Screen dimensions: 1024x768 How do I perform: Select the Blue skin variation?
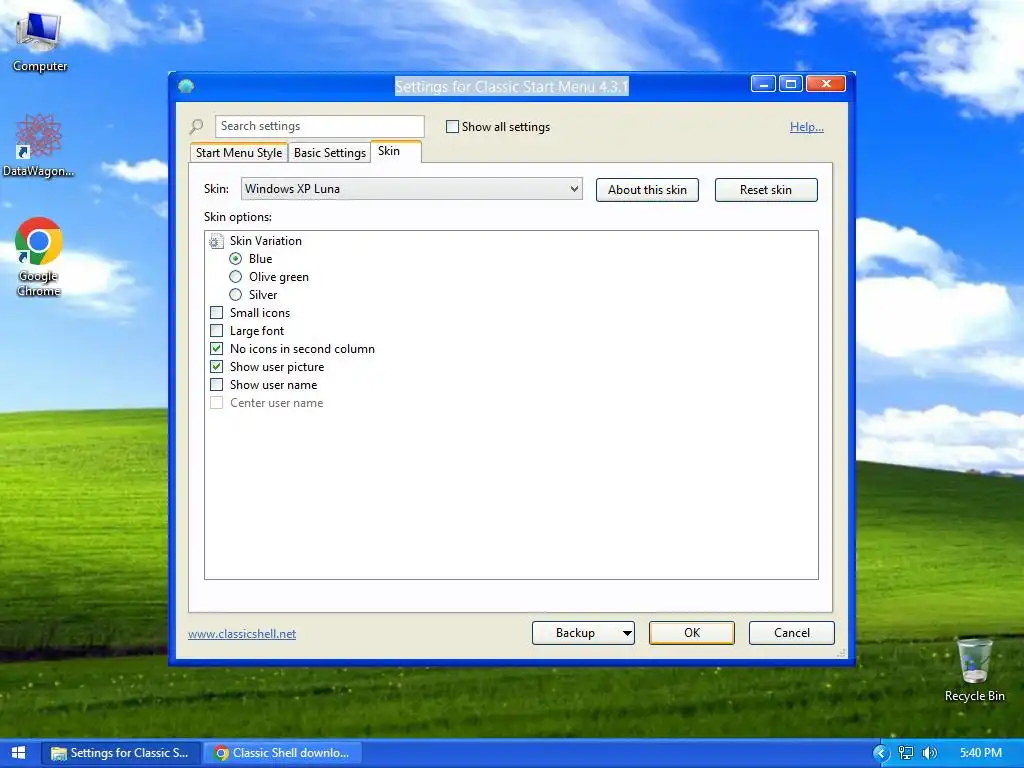click(x=236, y=259)
